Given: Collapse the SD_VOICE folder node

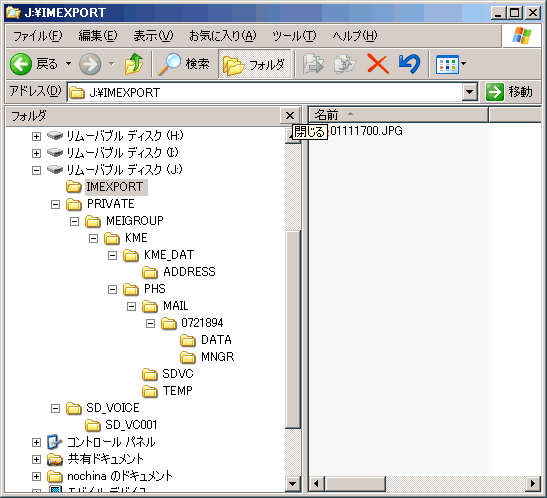Looking at the screenshot, I should pyautogui.click(x=55, y=408).
